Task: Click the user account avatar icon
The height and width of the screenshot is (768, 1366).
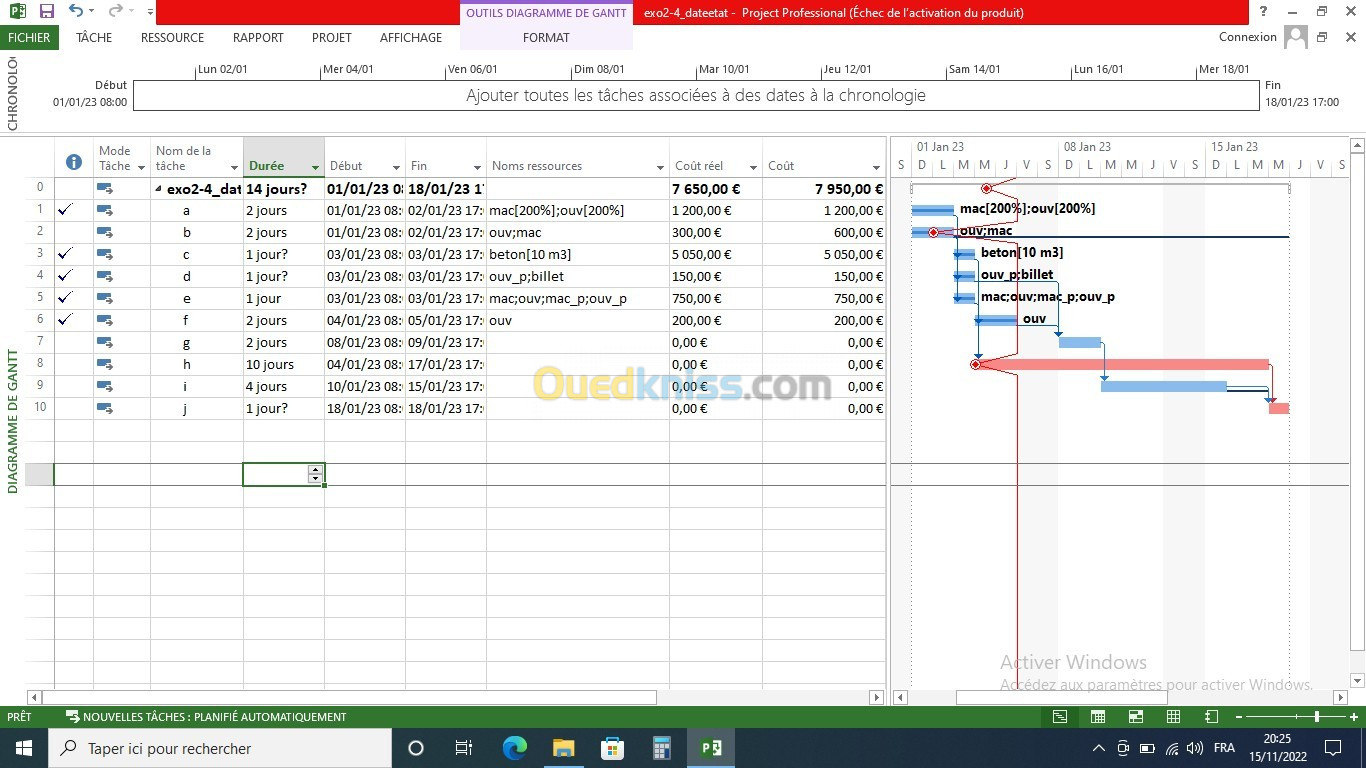Action: (x=1296, y=37)
